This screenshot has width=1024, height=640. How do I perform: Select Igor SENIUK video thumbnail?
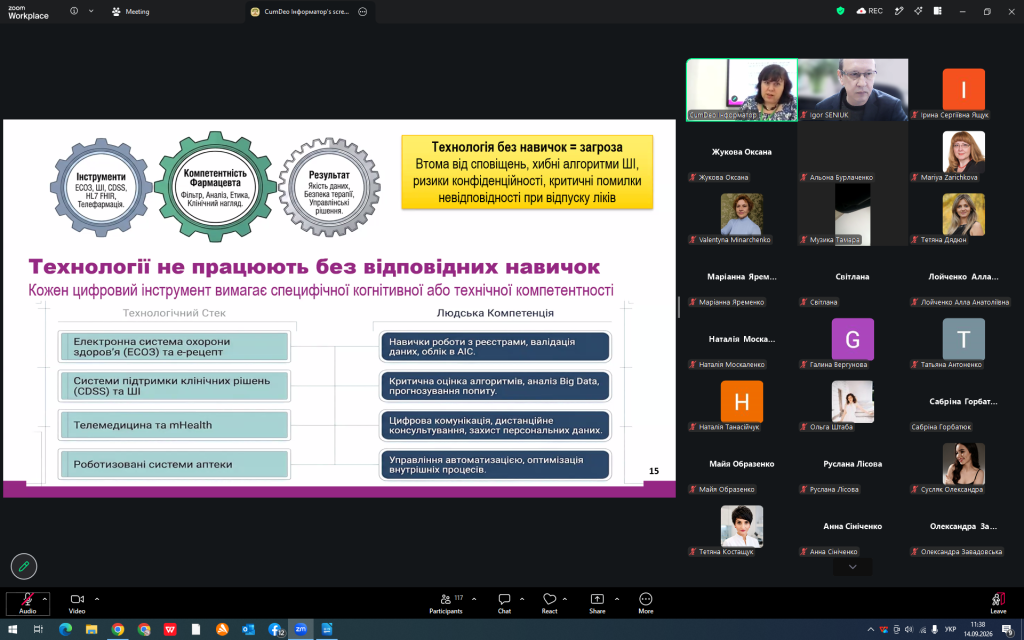pyautogui.click(x=852, y=89)
